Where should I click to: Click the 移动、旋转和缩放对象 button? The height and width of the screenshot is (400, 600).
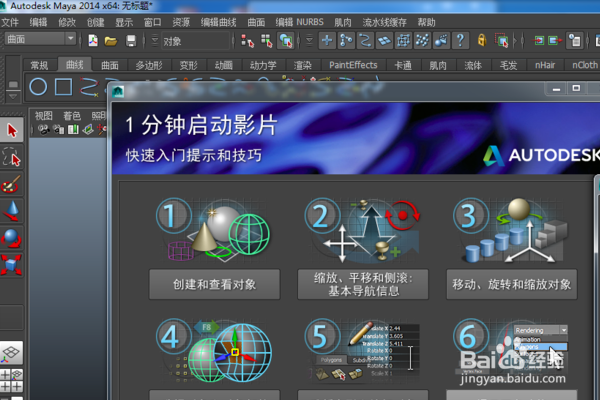[512, 284]
